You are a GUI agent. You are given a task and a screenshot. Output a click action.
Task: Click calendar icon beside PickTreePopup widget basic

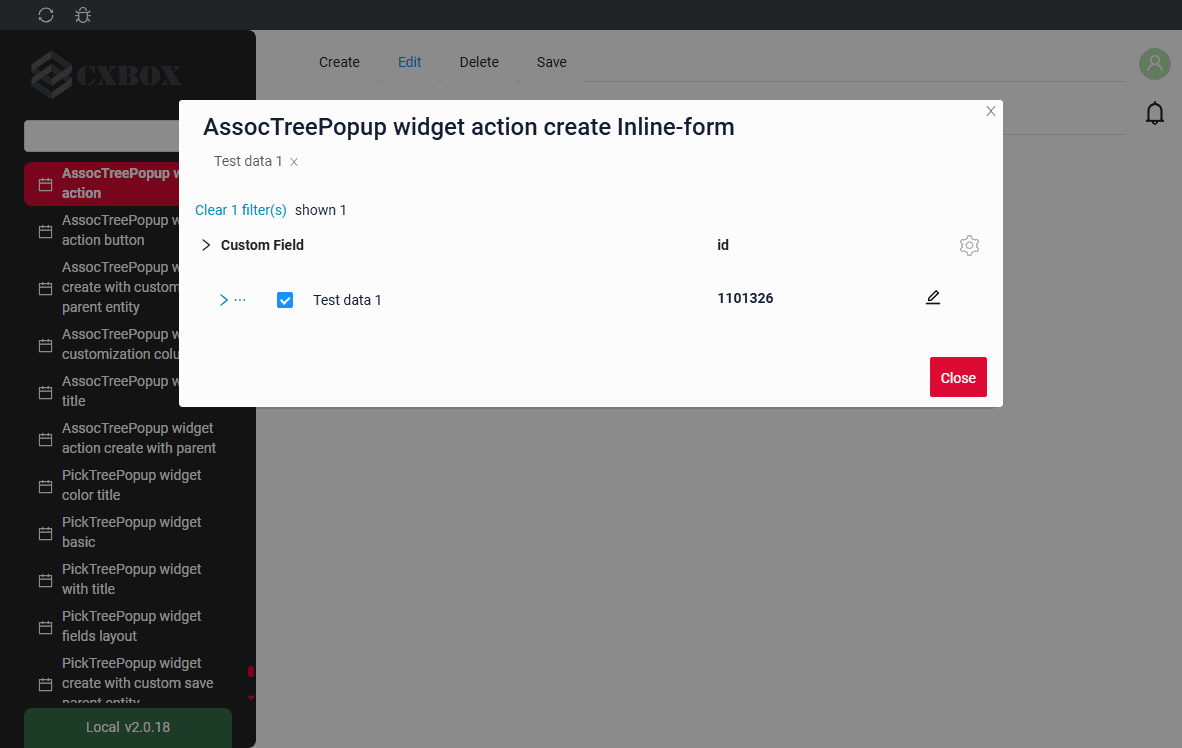(x=45, y=533)
